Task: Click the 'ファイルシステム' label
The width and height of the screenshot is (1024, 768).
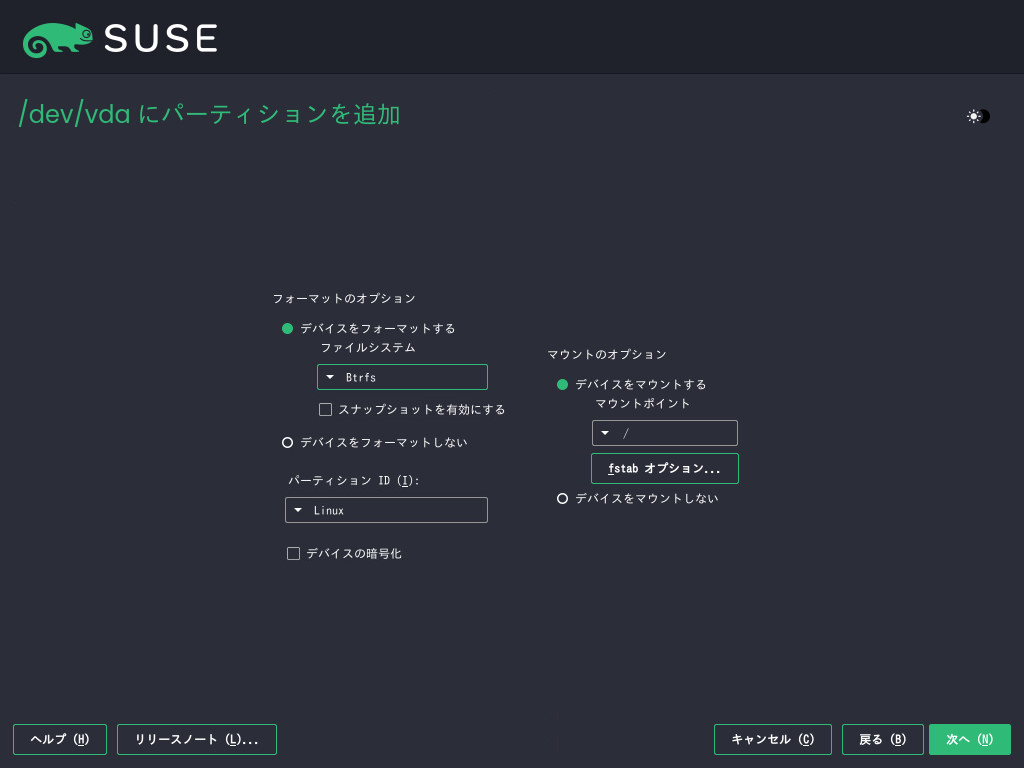Action: point(368,348)
